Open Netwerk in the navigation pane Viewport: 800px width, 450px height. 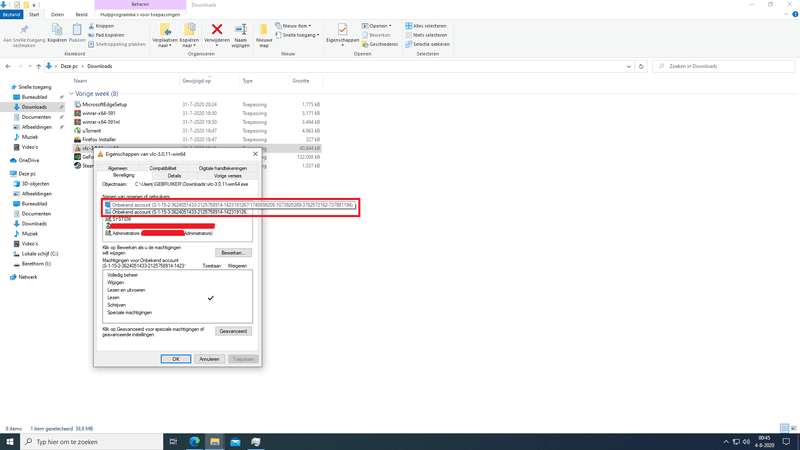28,277
